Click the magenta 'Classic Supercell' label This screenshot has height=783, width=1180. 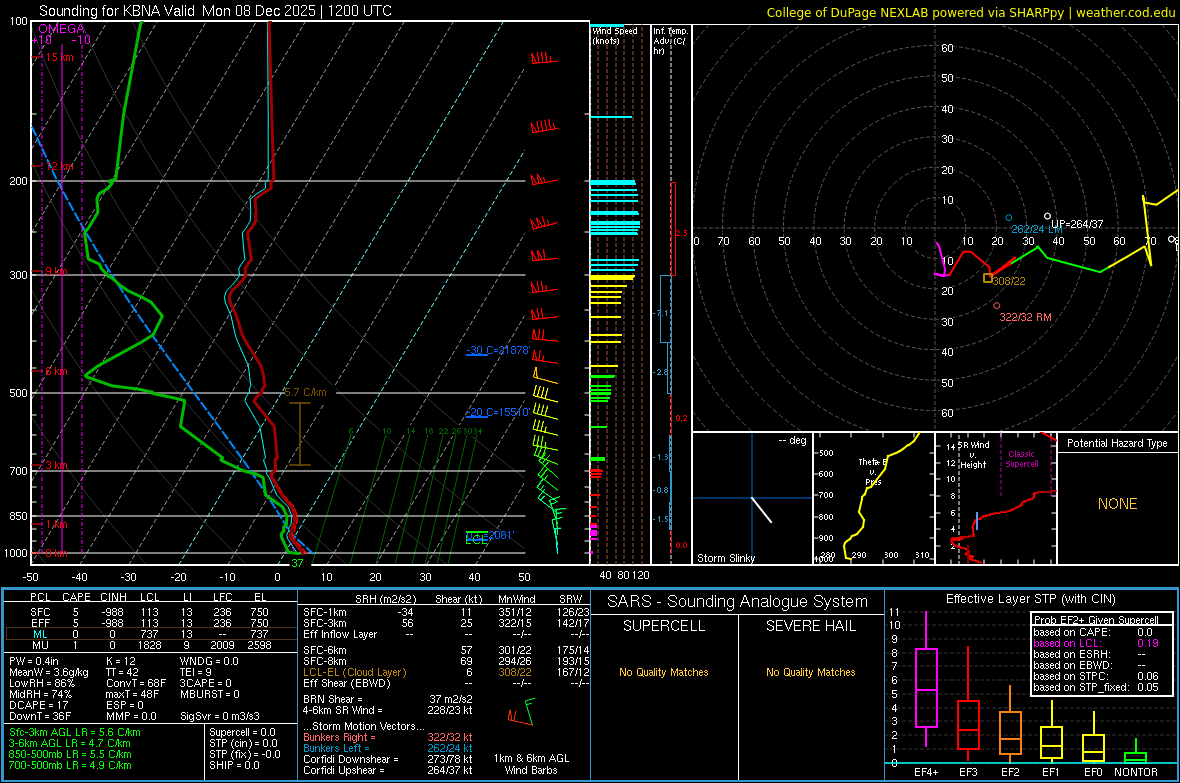1021,459
